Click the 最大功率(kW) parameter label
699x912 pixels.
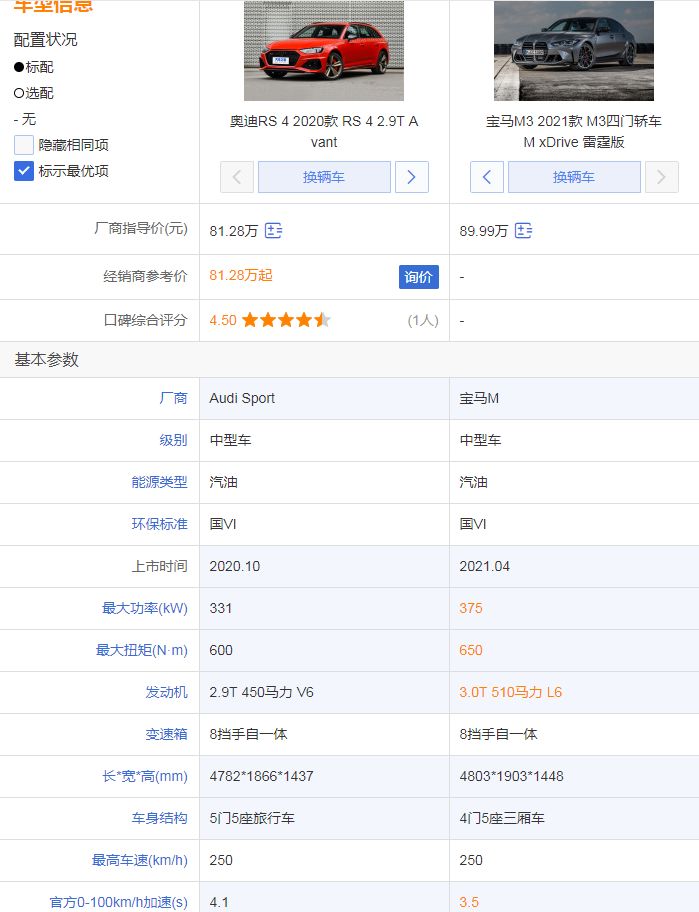pos(144,608)
